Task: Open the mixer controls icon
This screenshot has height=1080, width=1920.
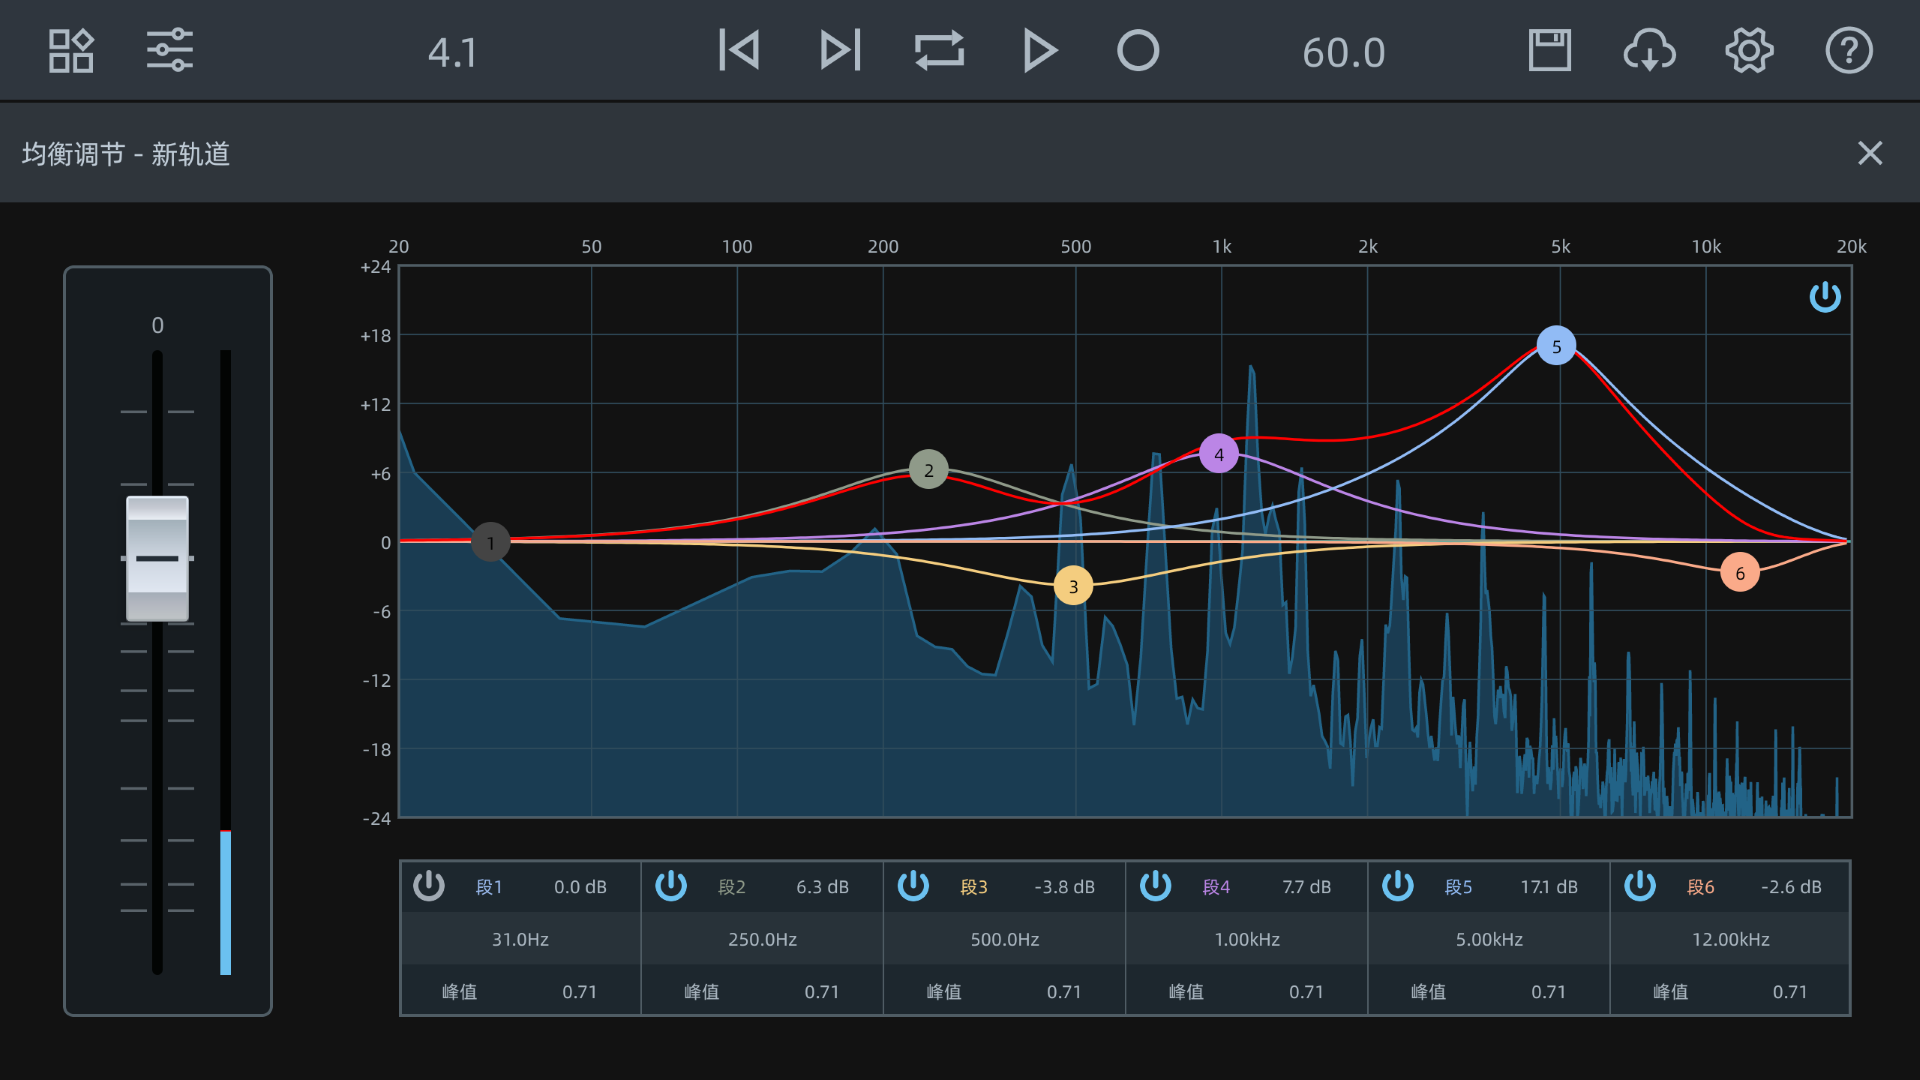Action: (x=169, y=50)
